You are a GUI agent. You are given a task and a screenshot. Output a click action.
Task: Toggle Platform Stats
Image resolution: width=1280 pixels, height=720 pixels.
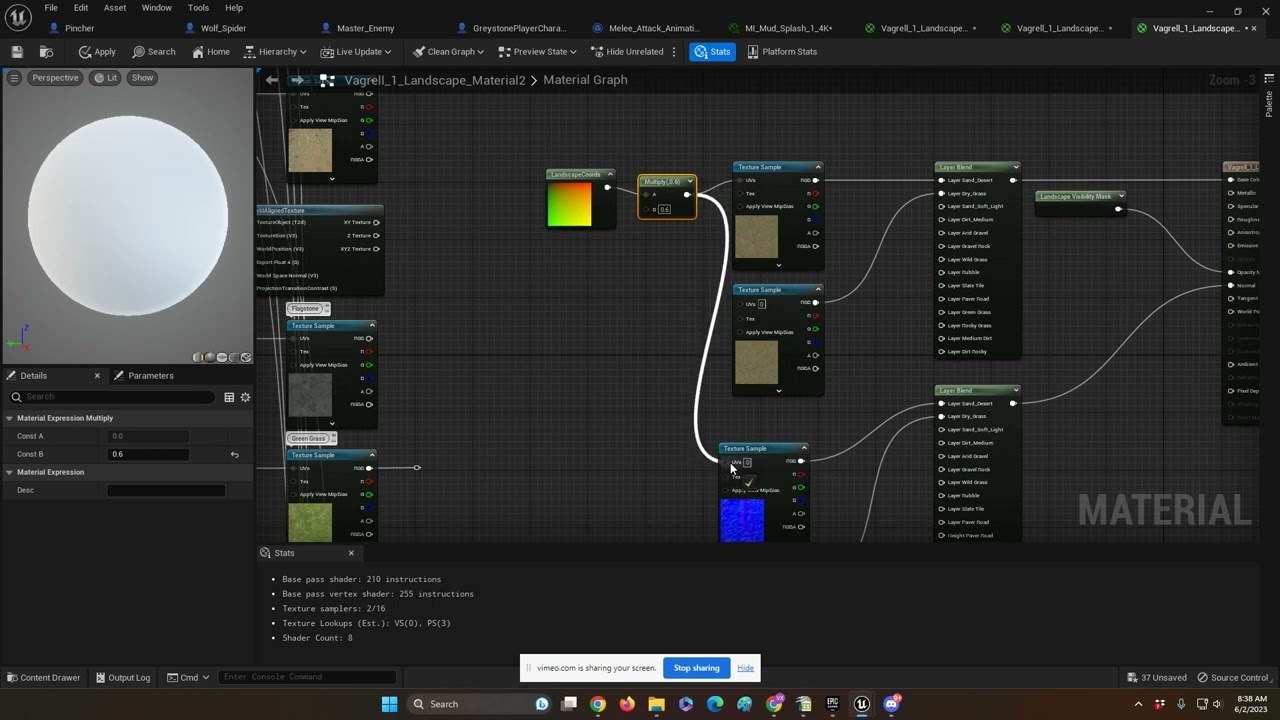pyautogui.click(x=782, y=51)
